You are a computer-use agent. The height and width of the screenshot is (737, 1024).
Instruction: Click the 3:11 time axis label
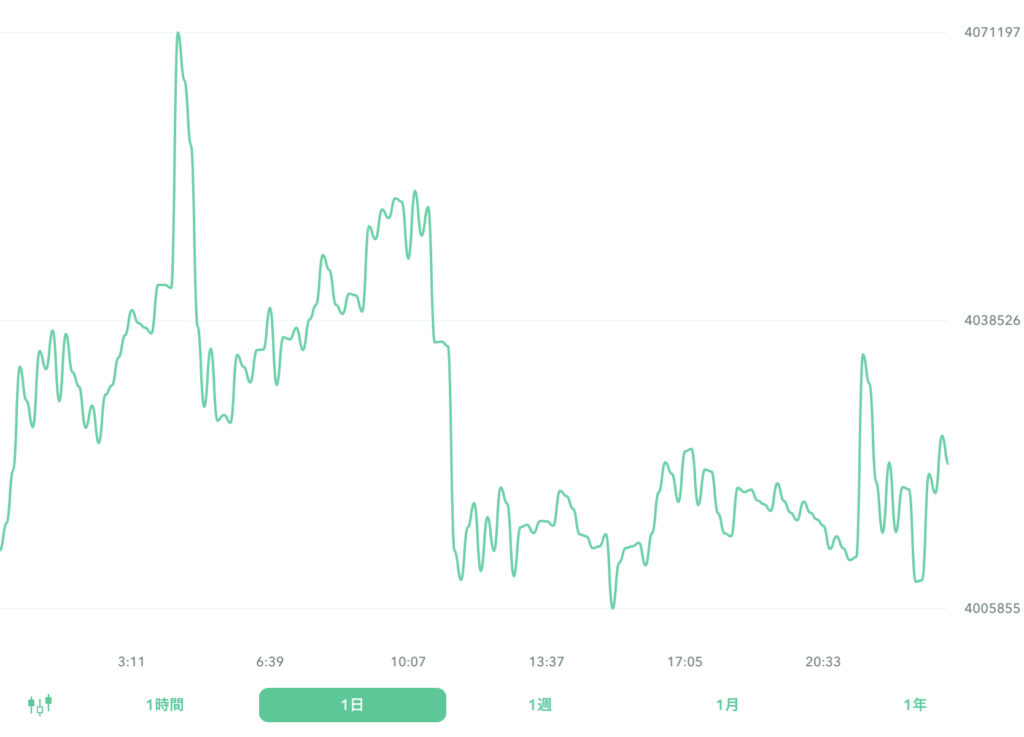(x=131, y=662)
